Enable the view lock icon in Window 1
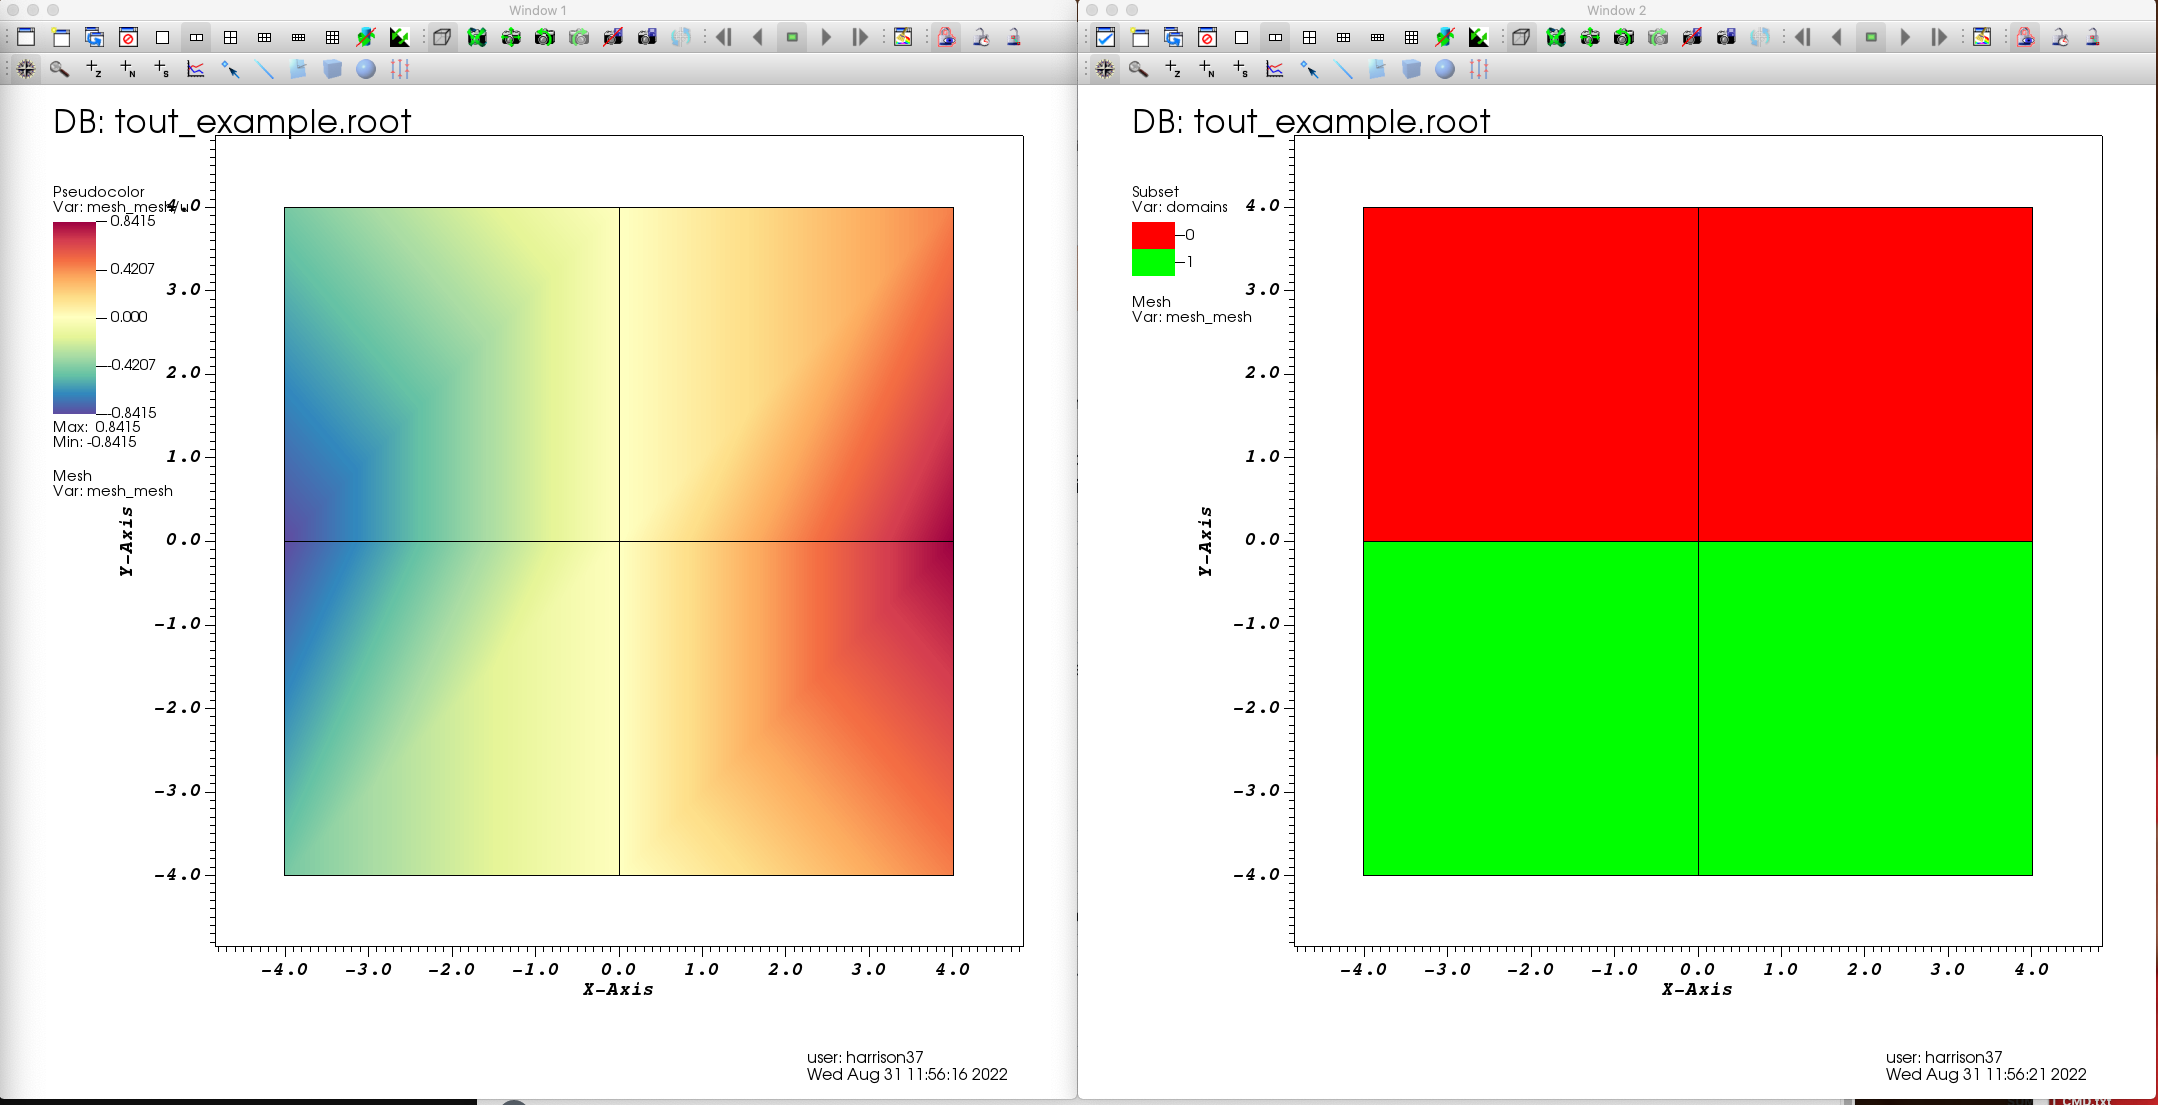The height and width of the screenshot is (1105, 2158). pos(946,37)
